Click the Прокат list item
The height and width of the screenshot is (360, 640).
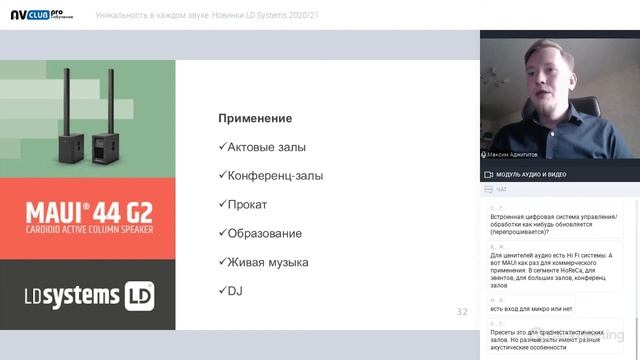pos(243,204)
